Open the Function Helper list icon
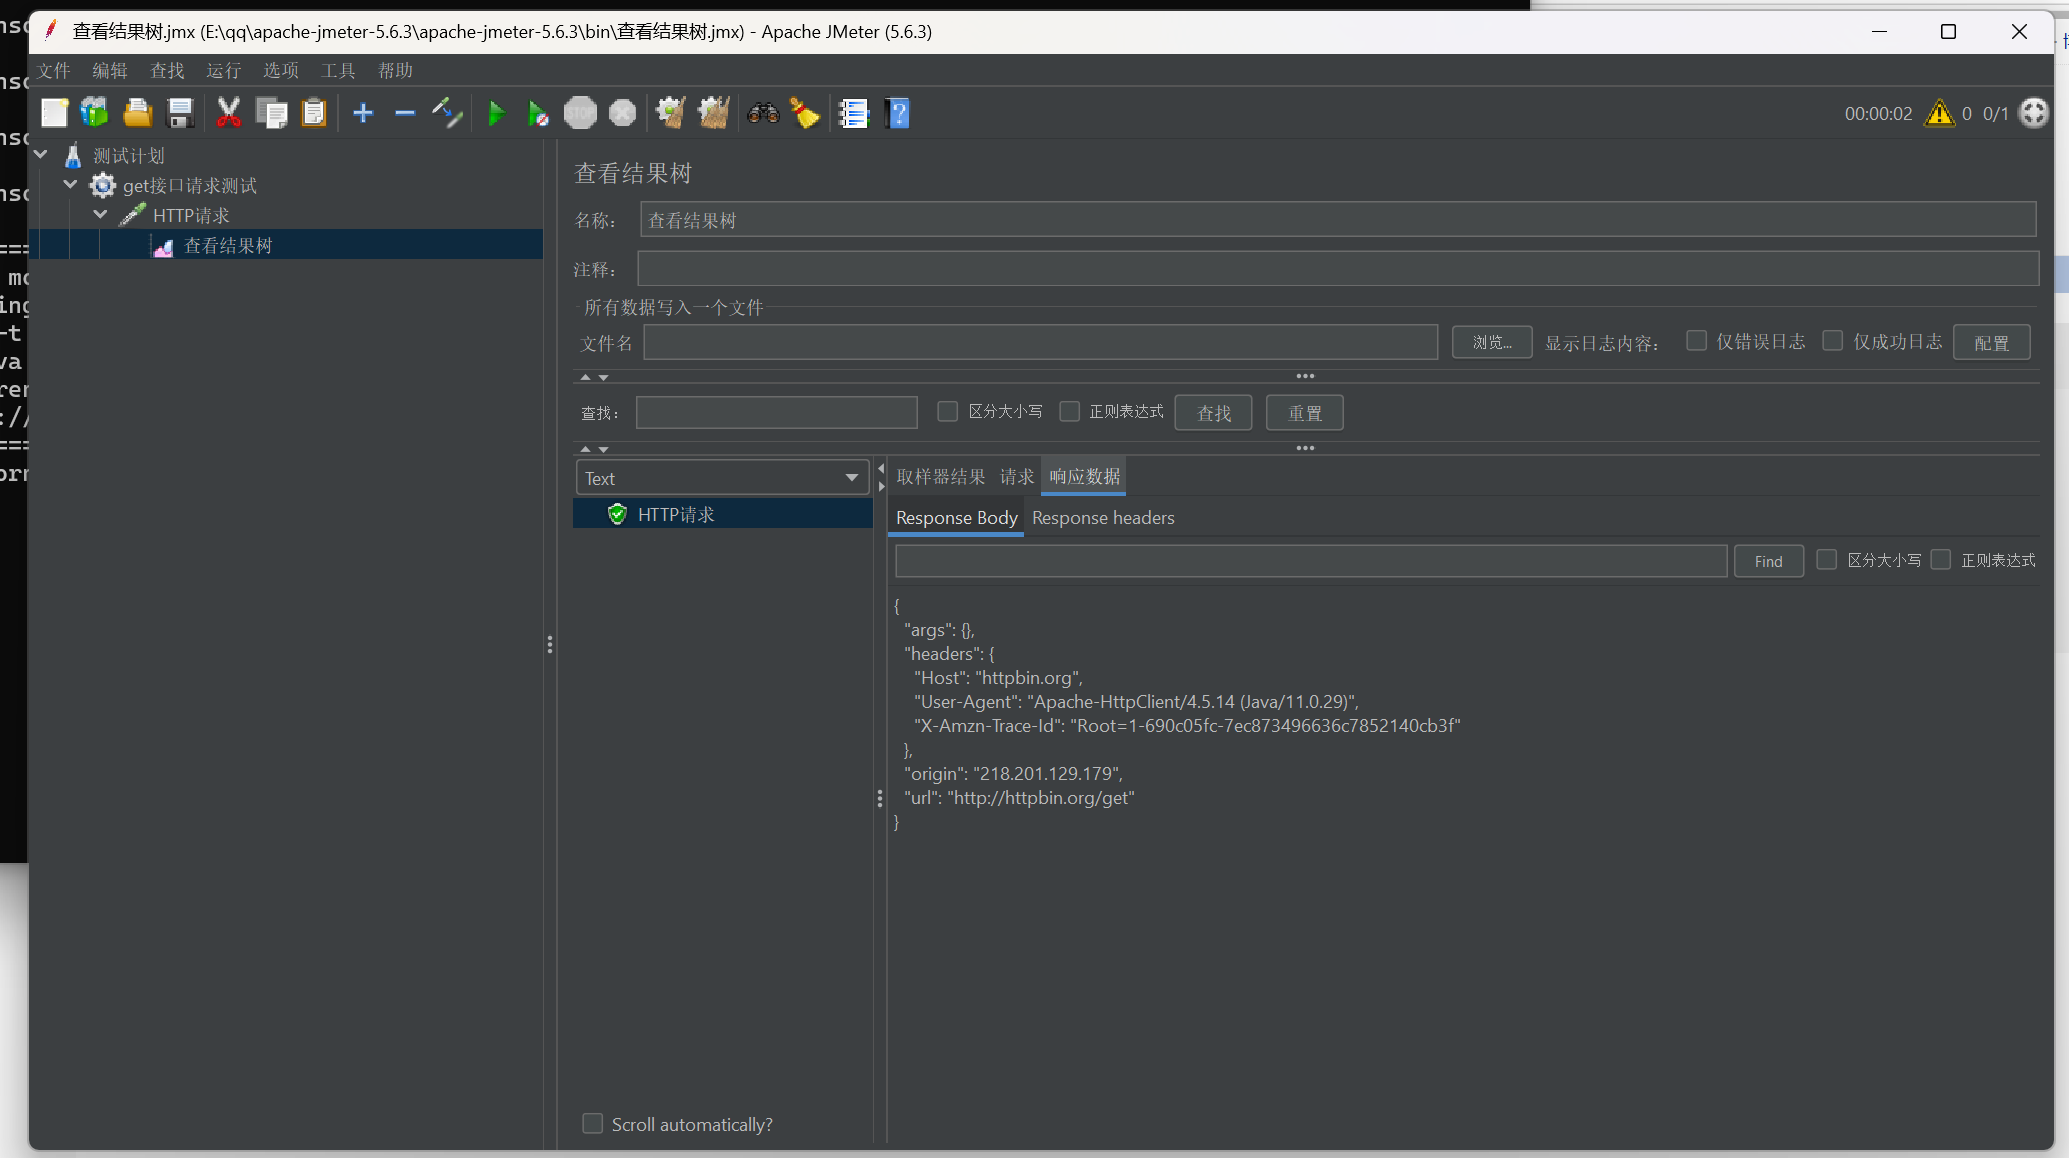 click(x=854, y=114)
